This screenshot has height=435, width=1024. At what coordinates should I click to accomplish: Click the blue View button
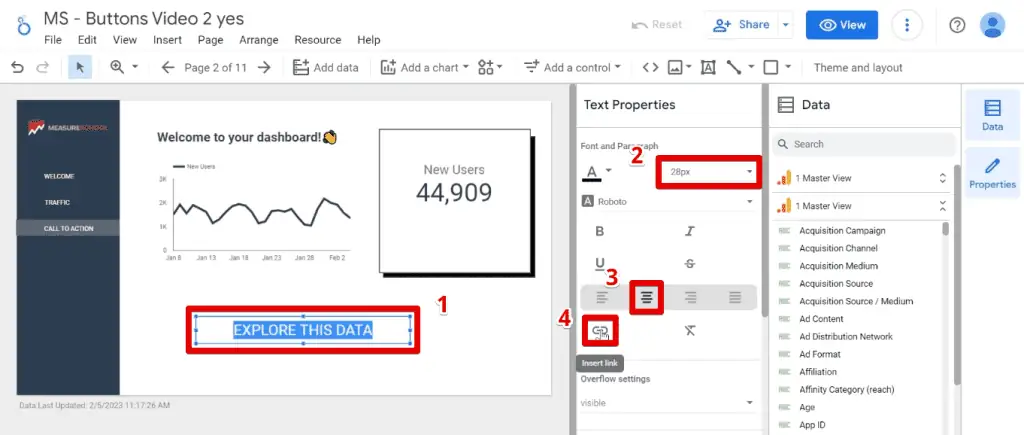point(842,25)
